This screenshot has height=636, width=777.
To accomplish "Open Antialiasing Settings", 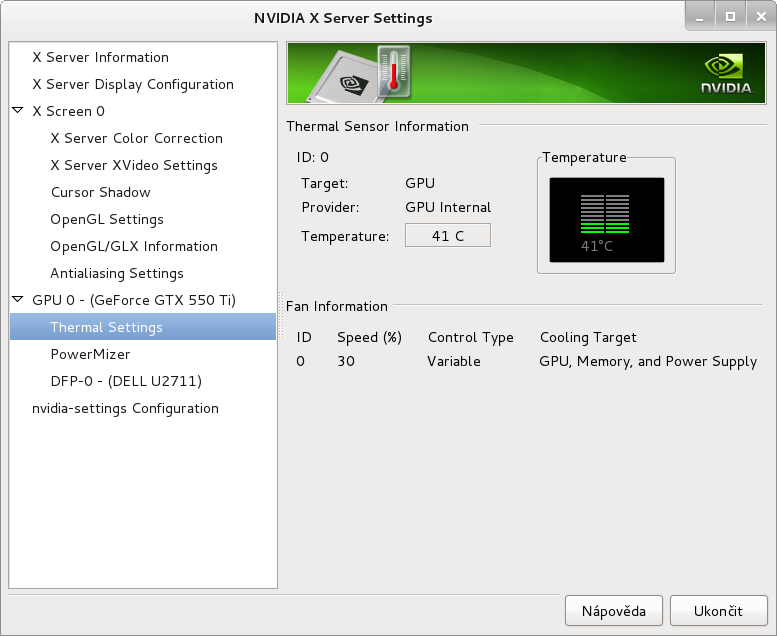I will 117,273.
